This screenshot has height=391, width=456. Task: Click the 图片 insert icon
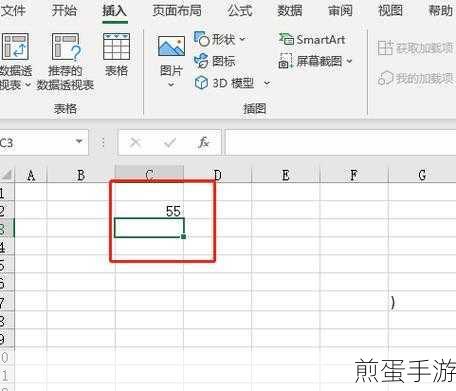[x=171, y=46]
